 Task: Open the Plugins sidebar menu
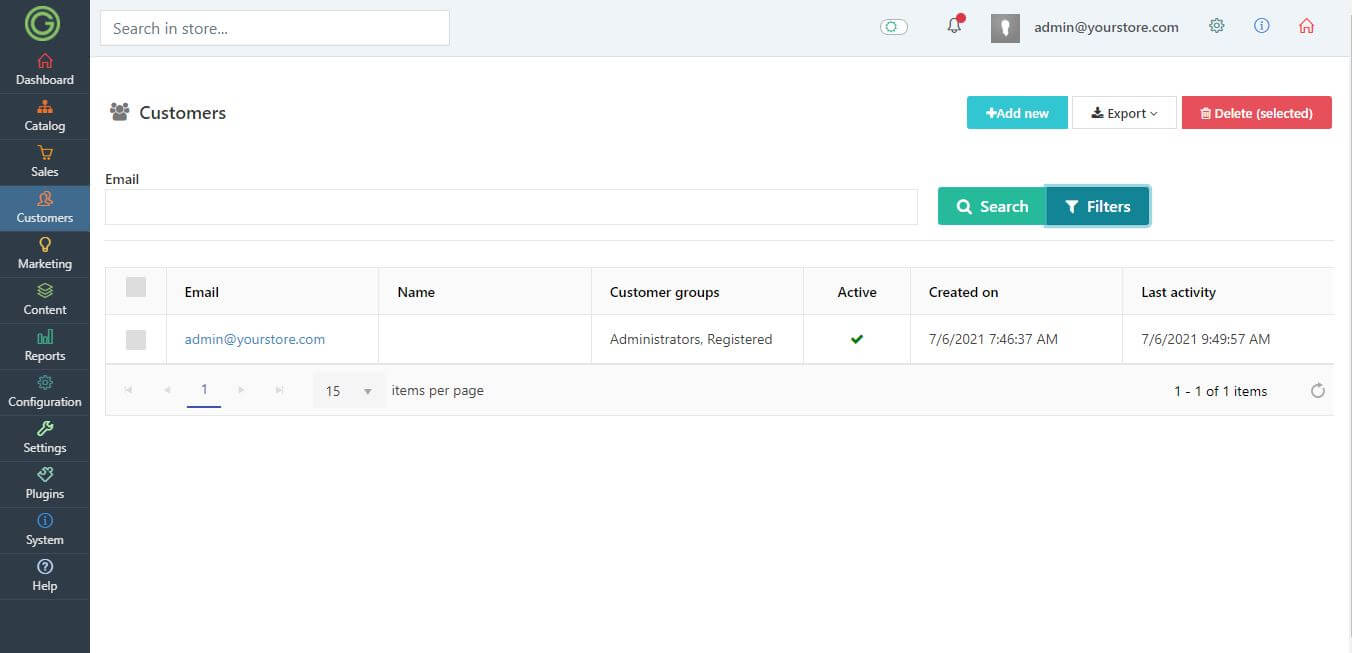[45, 484]
